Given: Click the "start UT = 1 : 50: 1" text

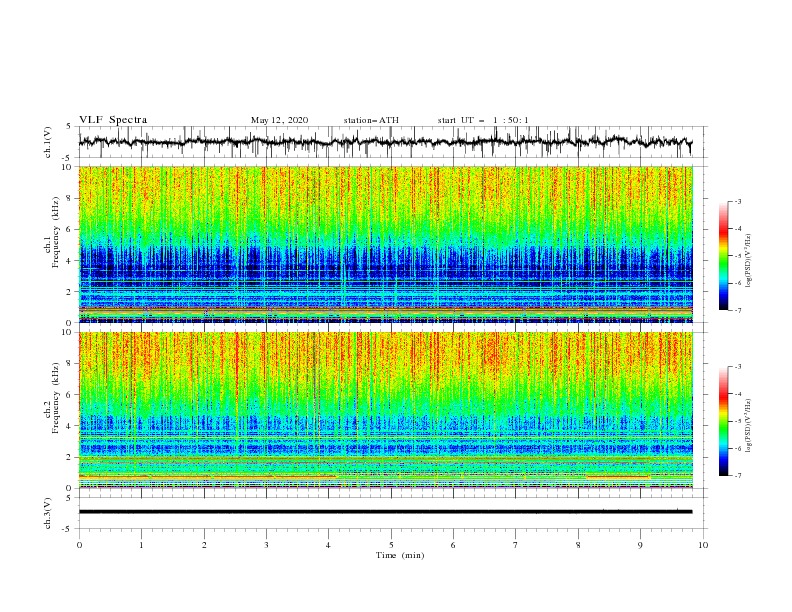Looking at the screenshot, I should [x=483, y=120].
